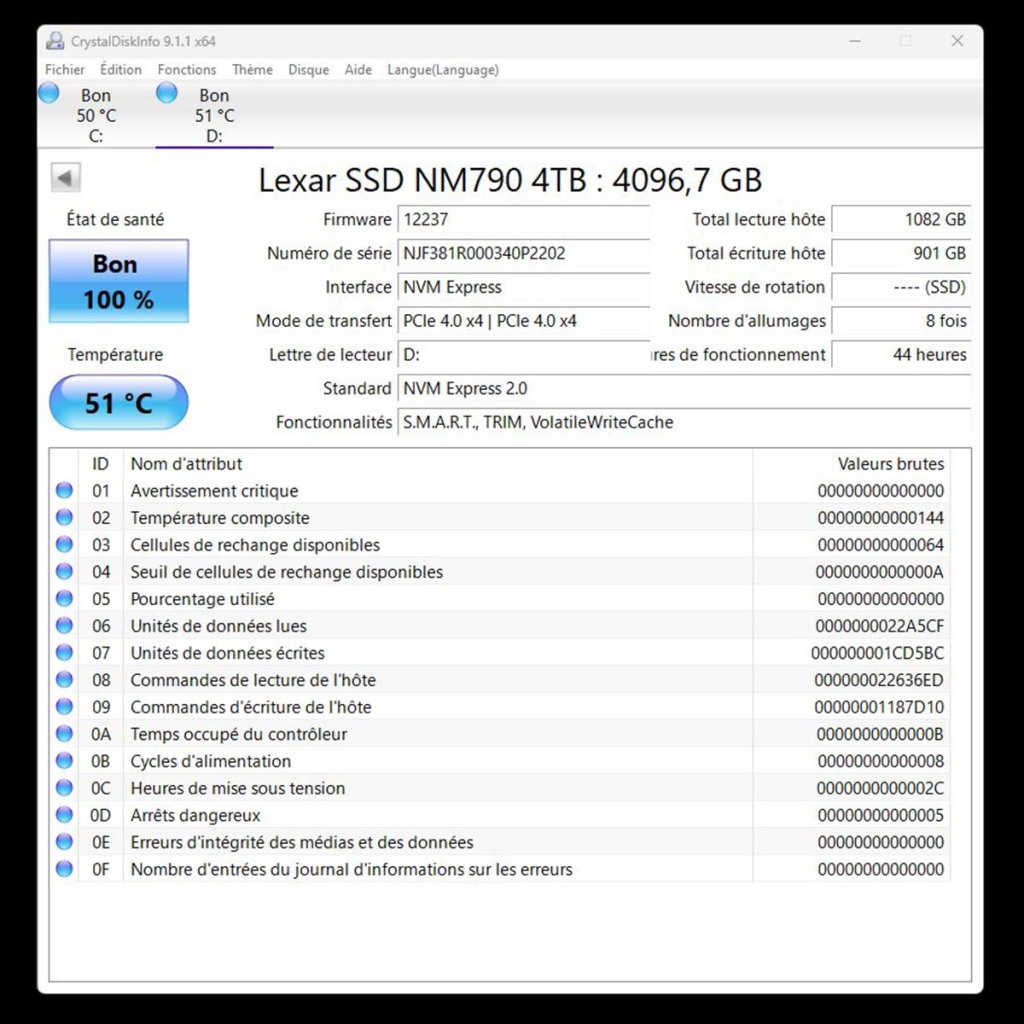Click the Interface field NVM Express
The width and height of the screenshot is (1024, 1024).
[524, 287]
